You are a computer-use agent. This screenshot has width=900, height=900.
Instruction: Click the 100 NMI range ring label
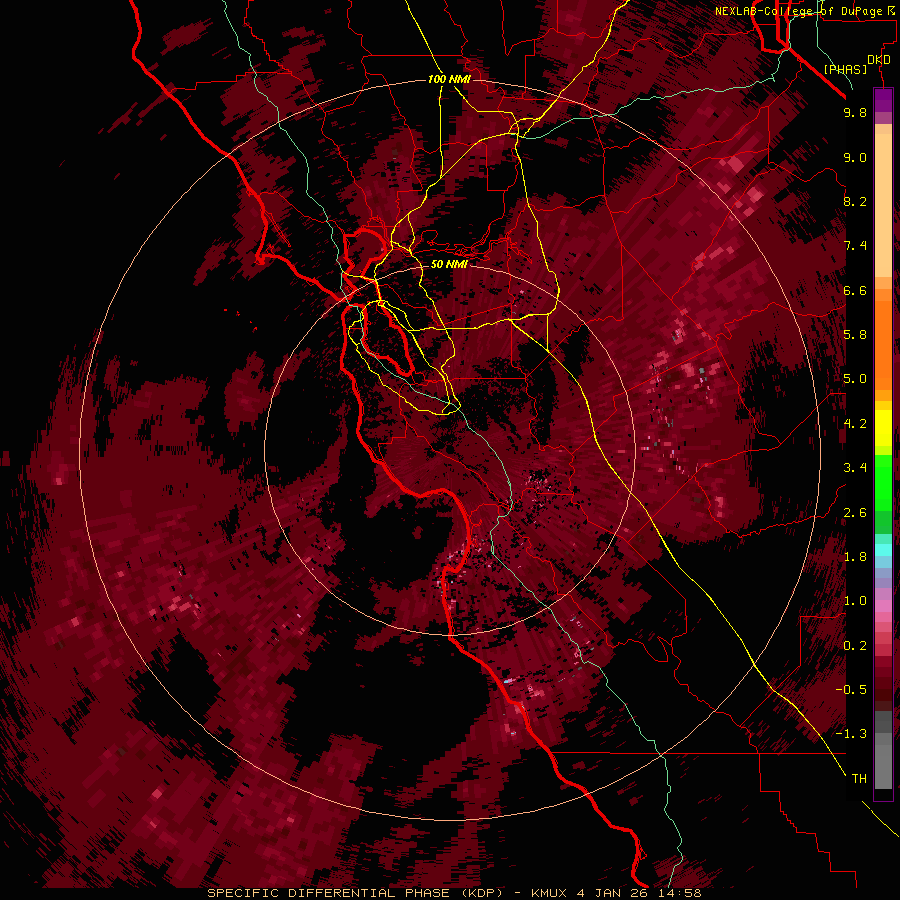[449, 79]
